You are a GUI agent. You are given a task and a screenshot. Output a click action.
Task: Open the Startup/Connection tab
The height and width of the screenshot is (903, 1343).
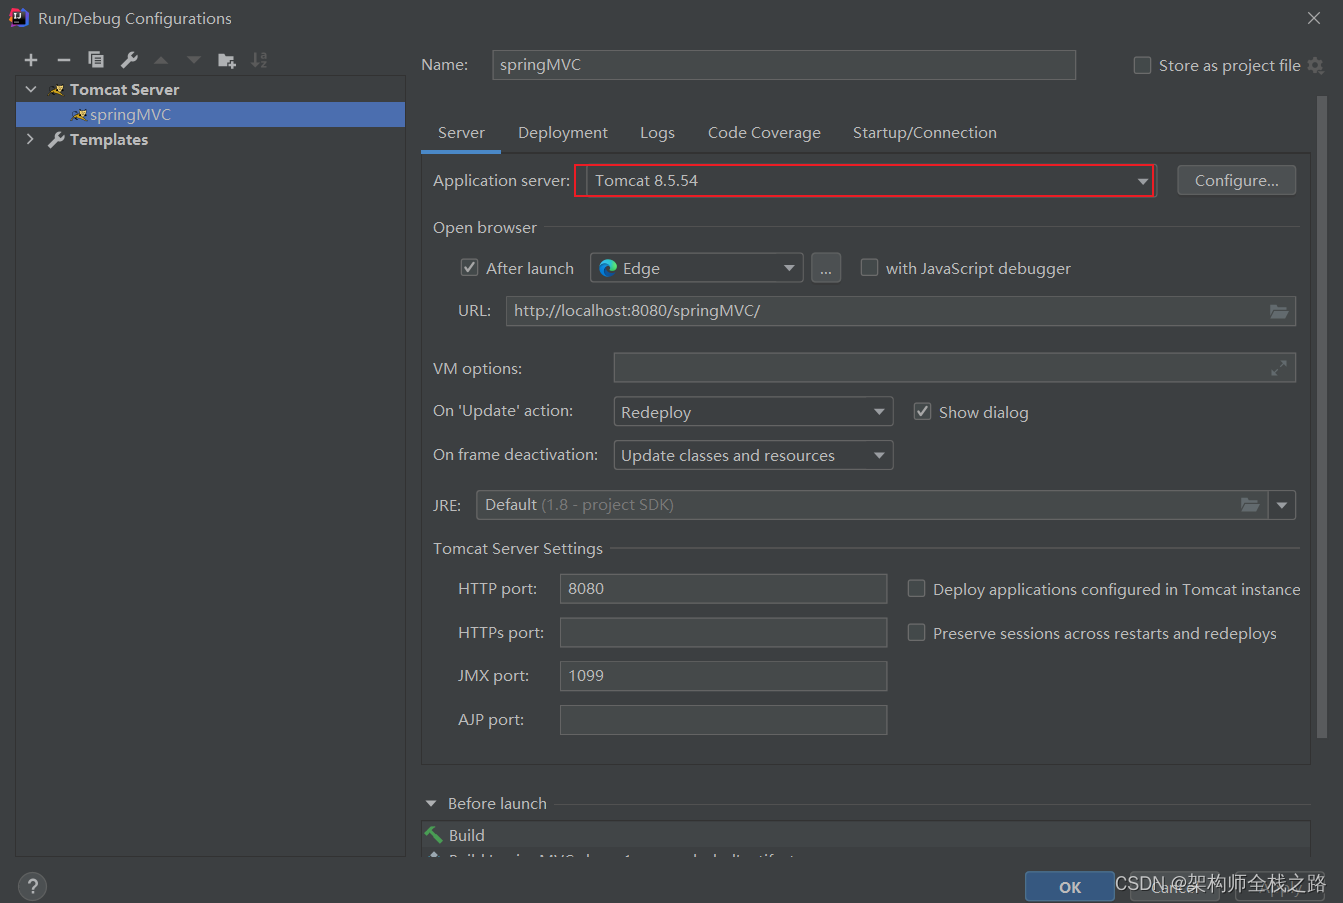tap(924, 133)
